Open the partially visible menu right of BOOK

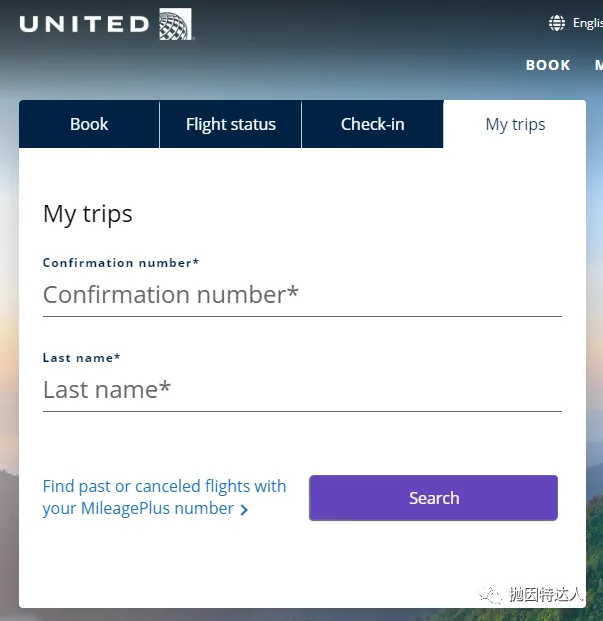598,65
